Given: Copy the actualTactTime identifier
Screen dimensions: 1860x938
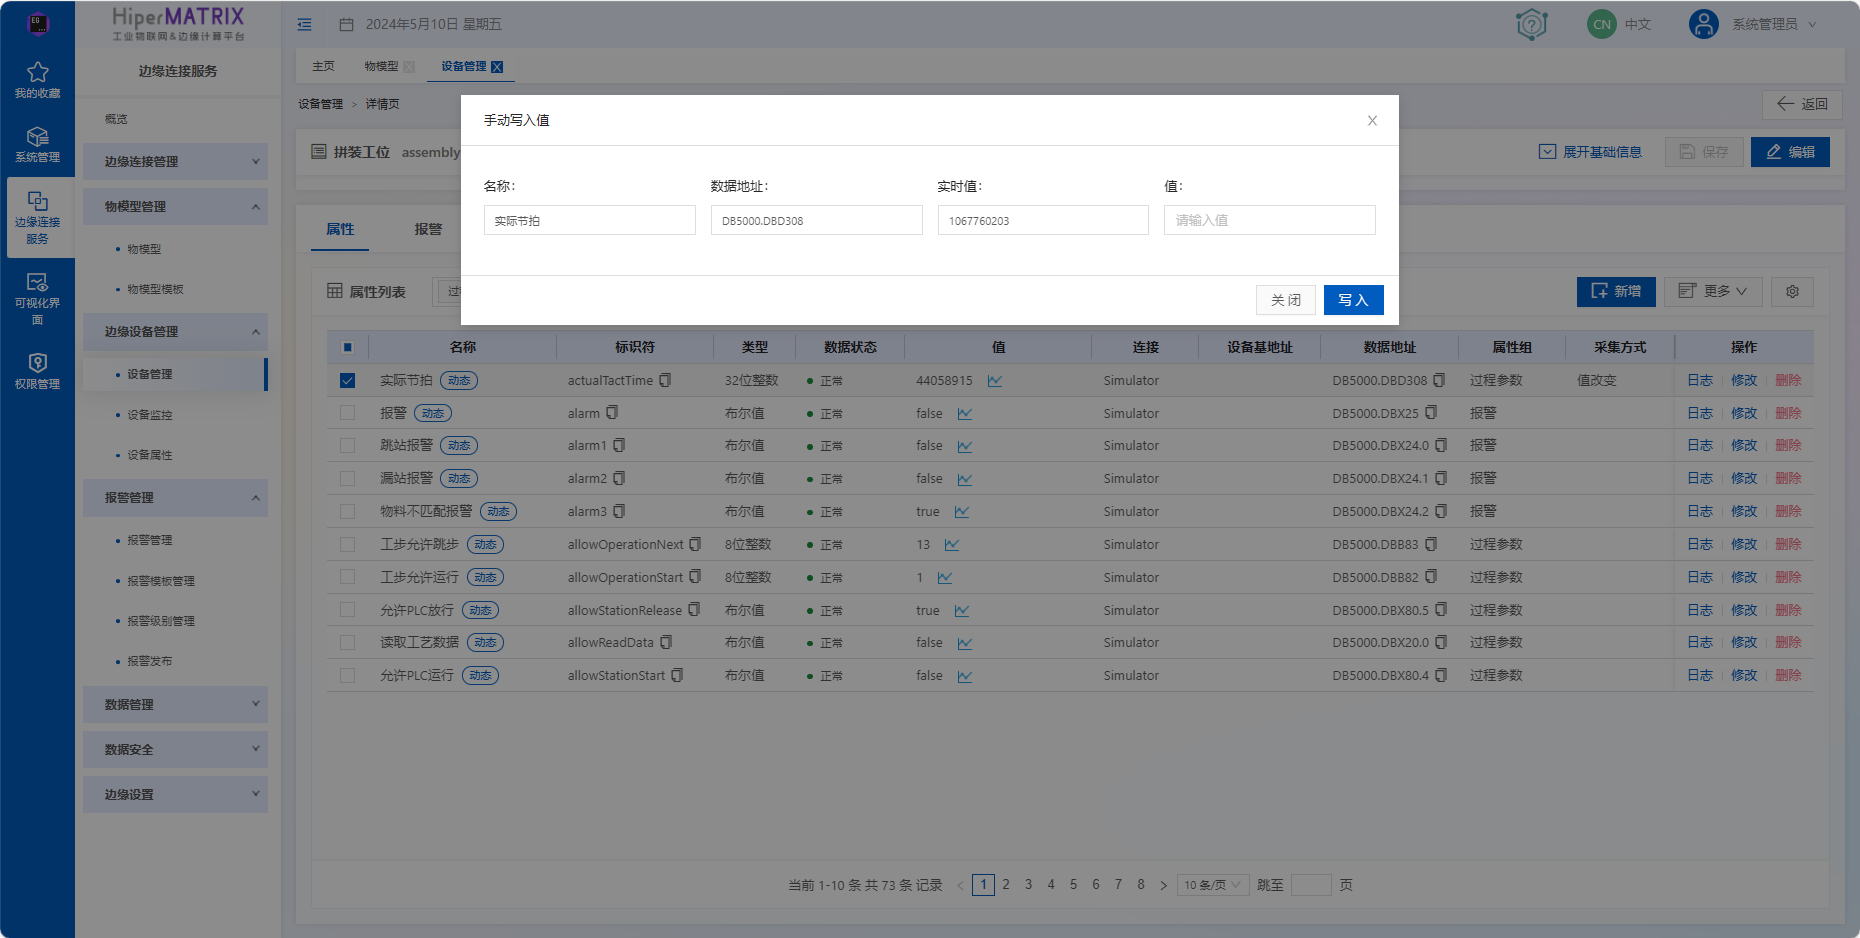Looking at the screenshot, I should tap(665, 380).
